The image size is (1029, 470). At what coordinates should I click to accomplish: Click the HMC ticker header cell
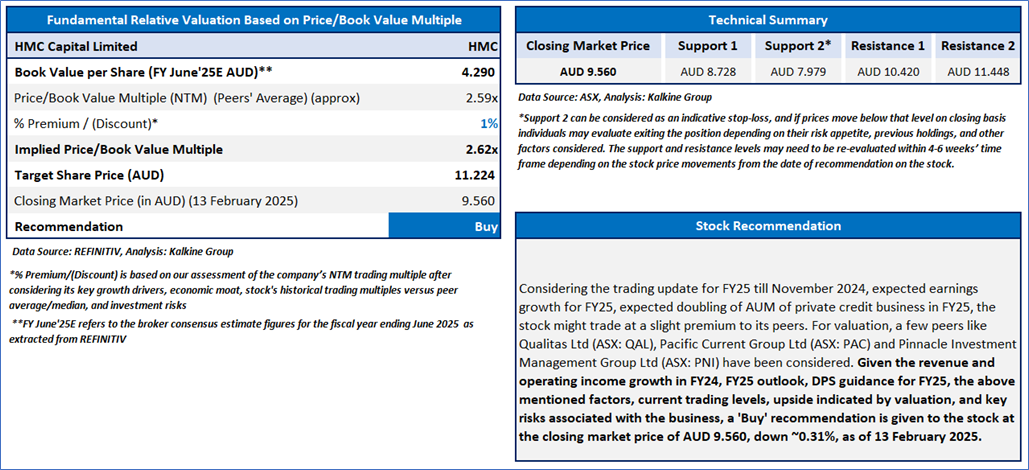click(482, 46)
